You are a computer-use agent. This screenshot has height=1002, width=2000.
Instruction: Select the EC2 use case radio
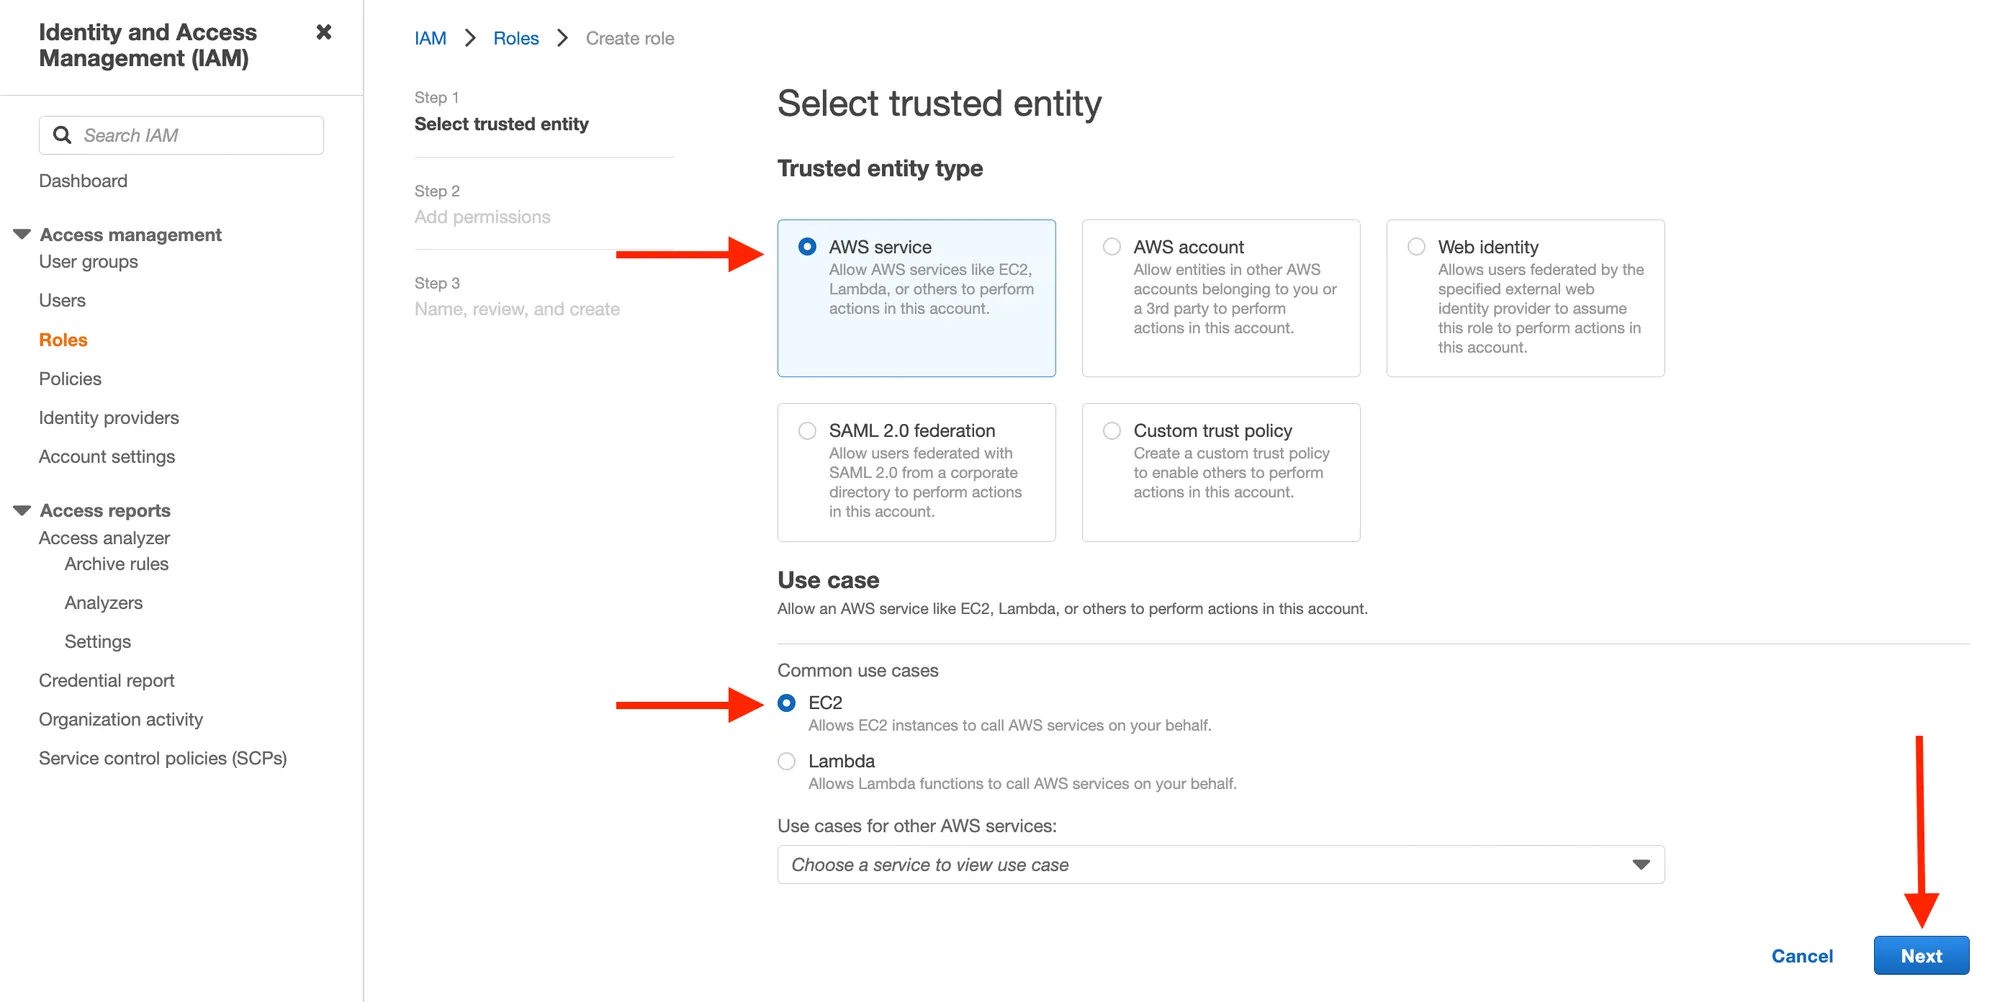coord(787,703)
